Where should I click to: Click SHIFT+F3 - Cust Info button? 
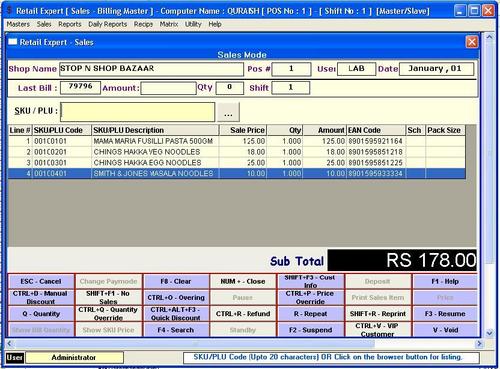pos(310,281)
